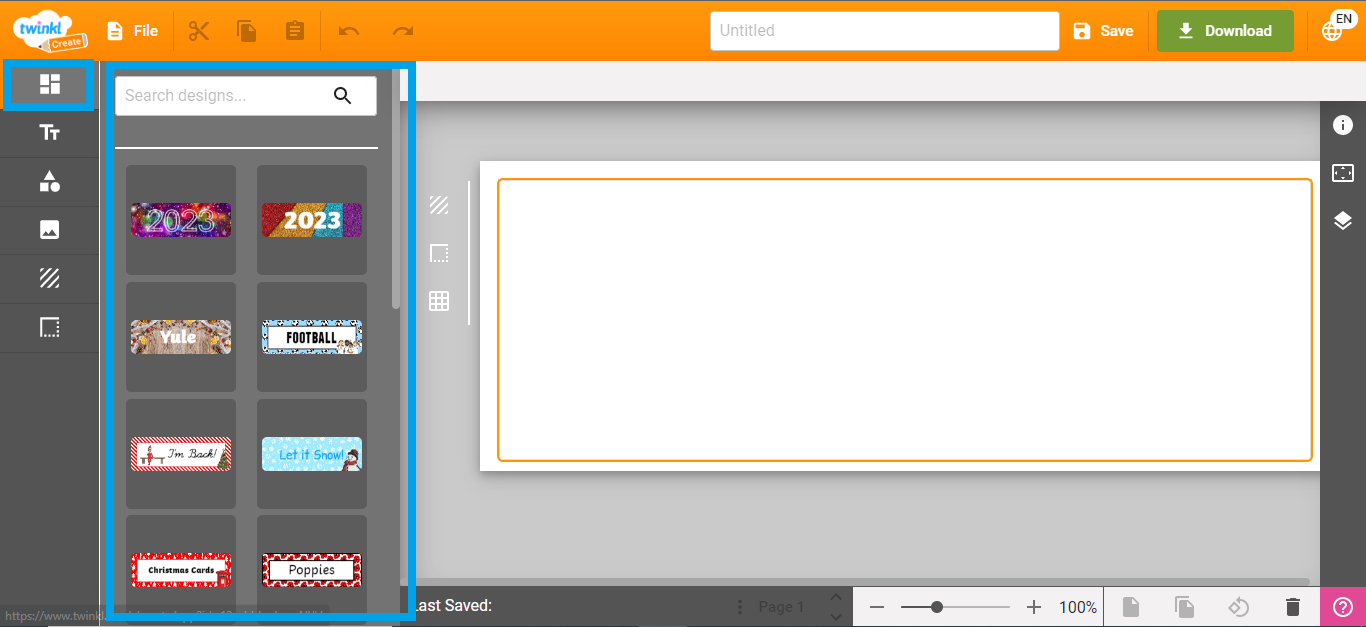Viewport: 1366px width, 627px height.
Task: Undo the last action
Action: coord(347,30)
